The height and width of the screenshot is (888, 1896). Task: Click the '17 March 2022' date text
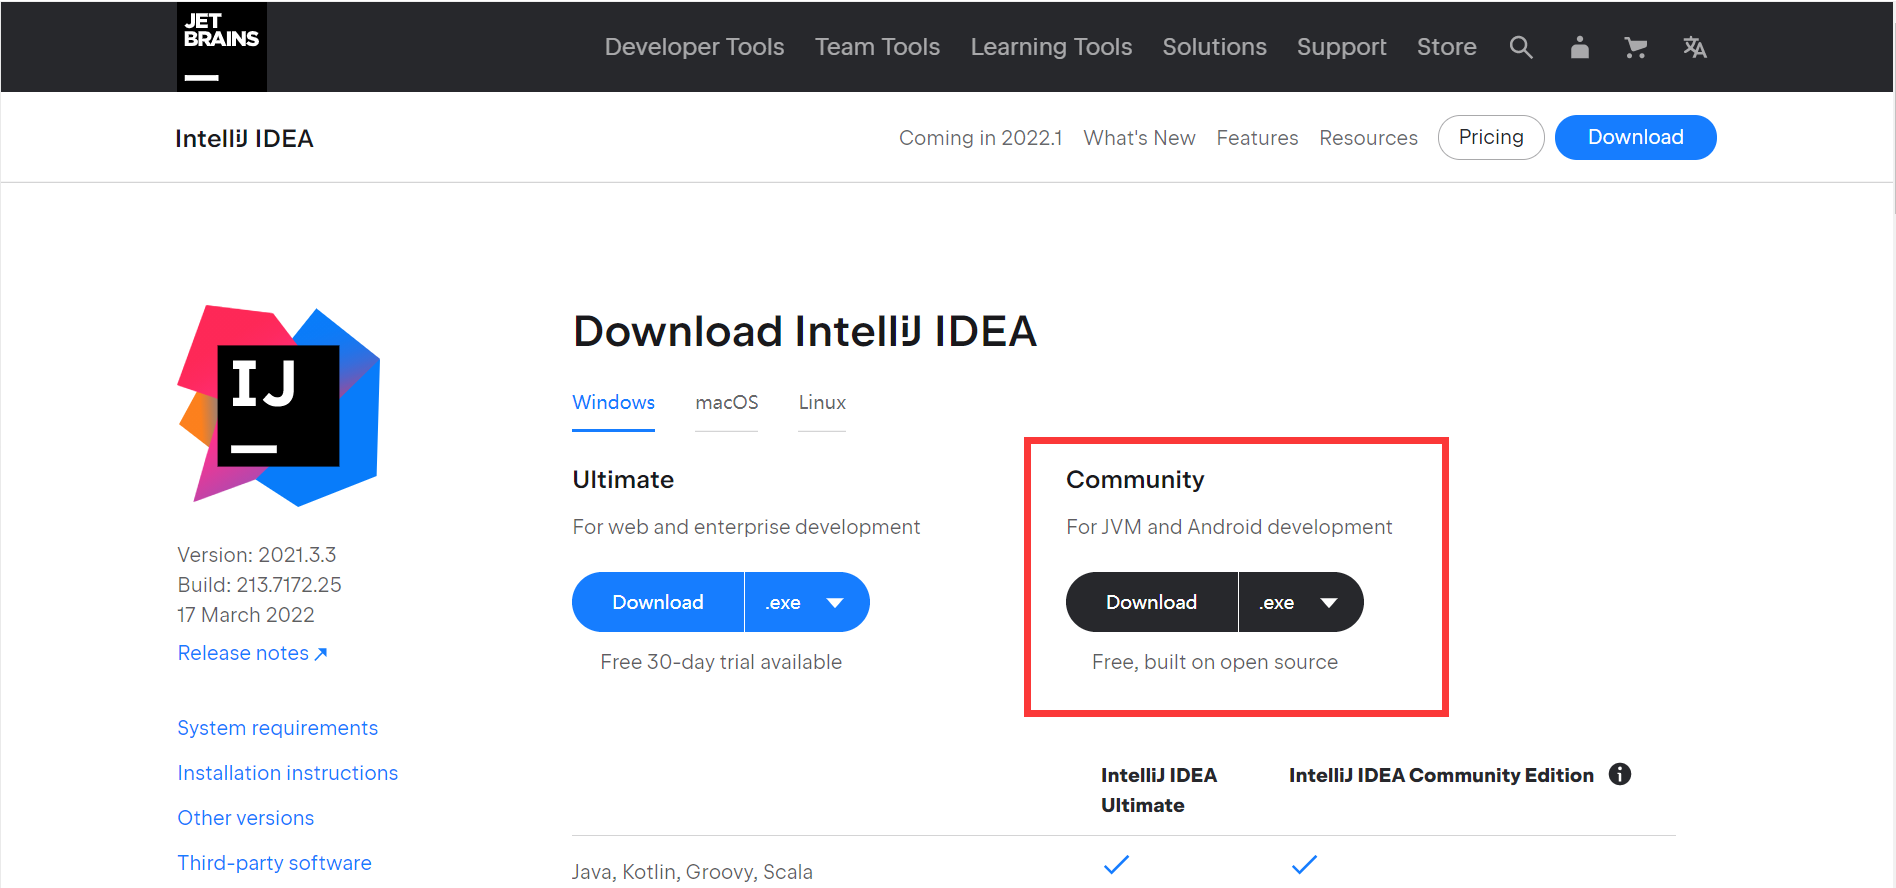click(x=246, y=615)
